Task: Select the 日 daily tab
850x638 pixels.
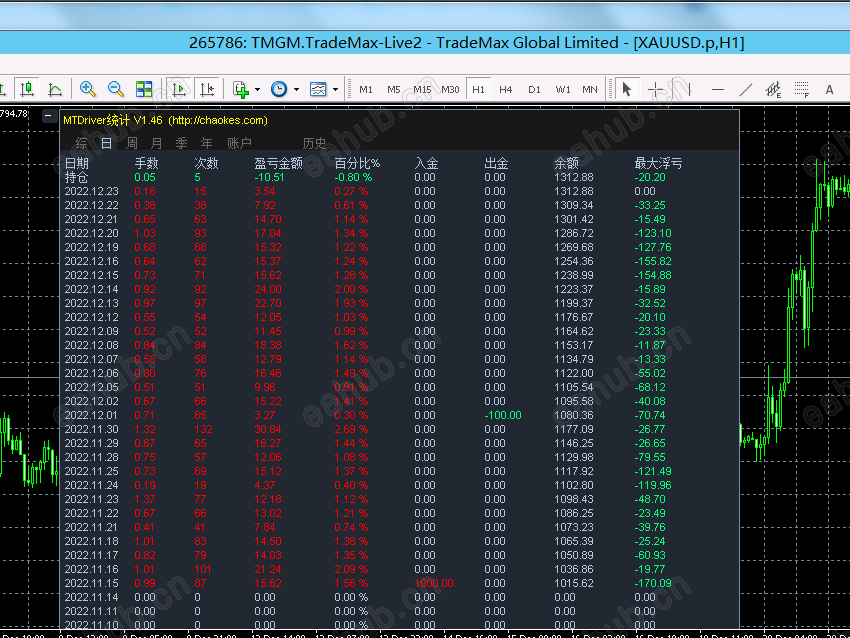Action: [106, 143]
